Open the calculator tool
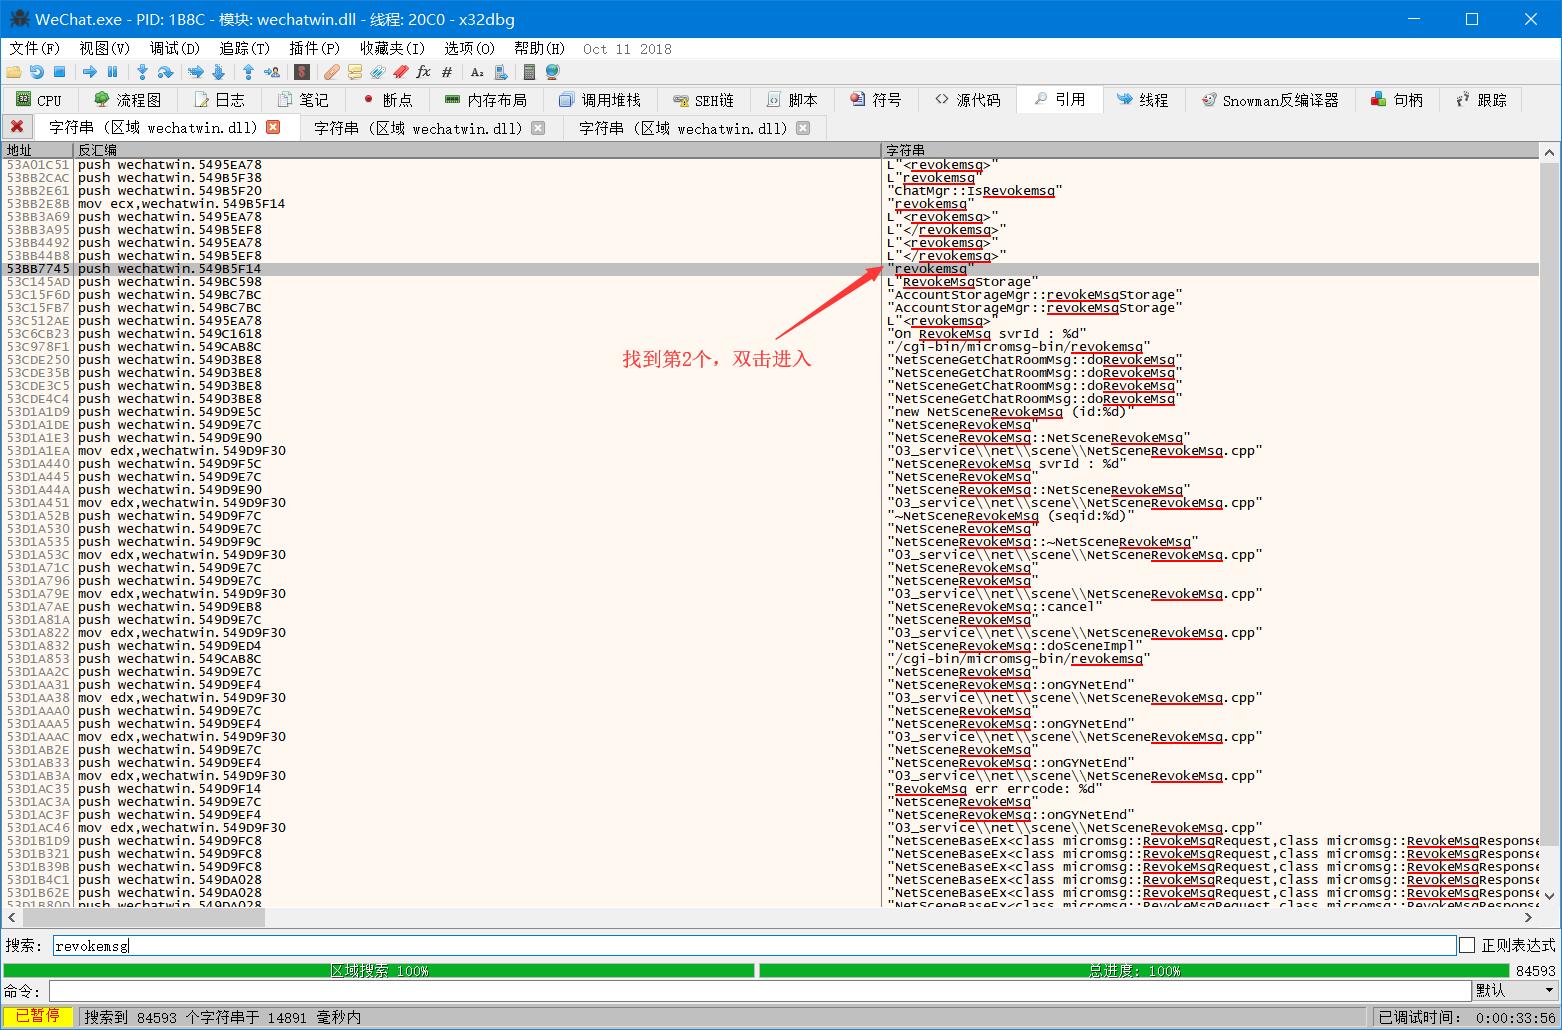 (529, 72)
